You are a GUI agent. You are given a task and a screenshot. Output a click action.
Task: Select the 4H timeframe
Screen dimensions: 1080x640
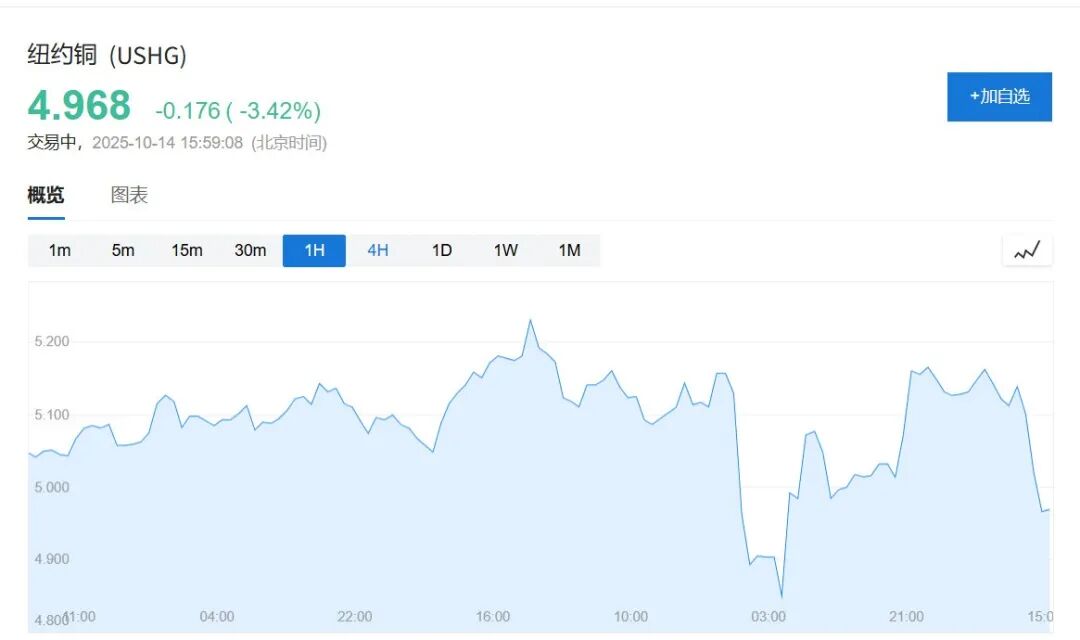(378, 251)
